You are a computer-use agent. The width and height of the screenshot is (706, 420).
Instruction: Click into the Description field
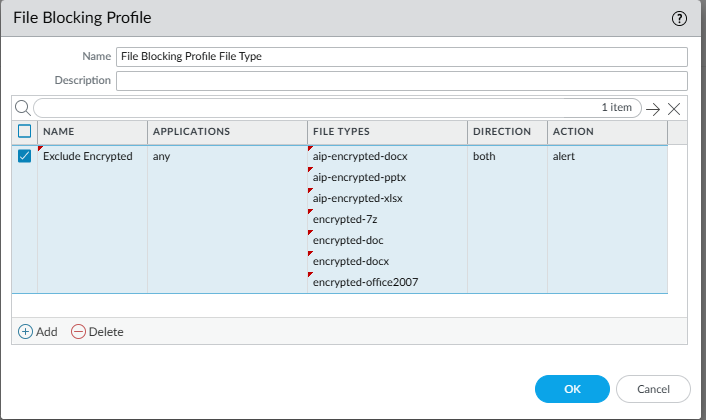[x=402, y=81]
